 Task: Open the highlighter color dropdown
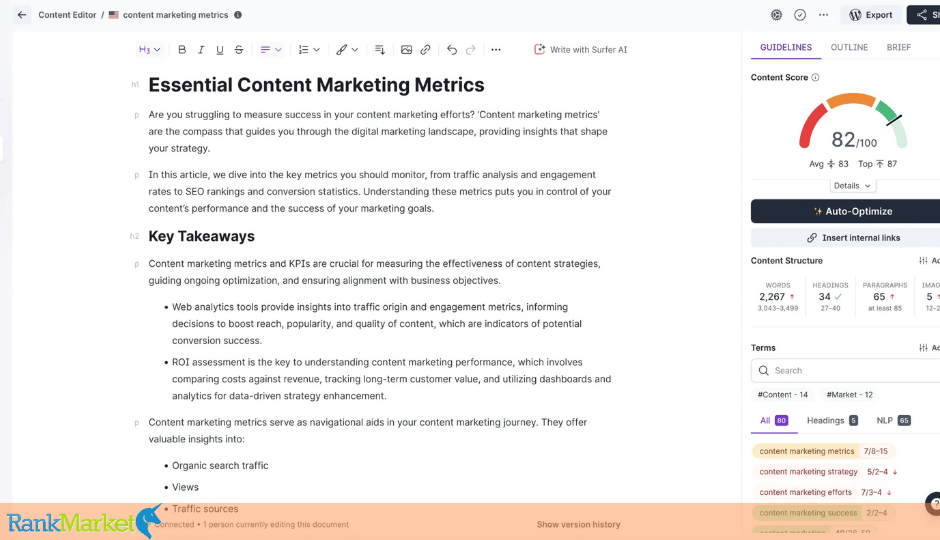click(x=347, y=50)
